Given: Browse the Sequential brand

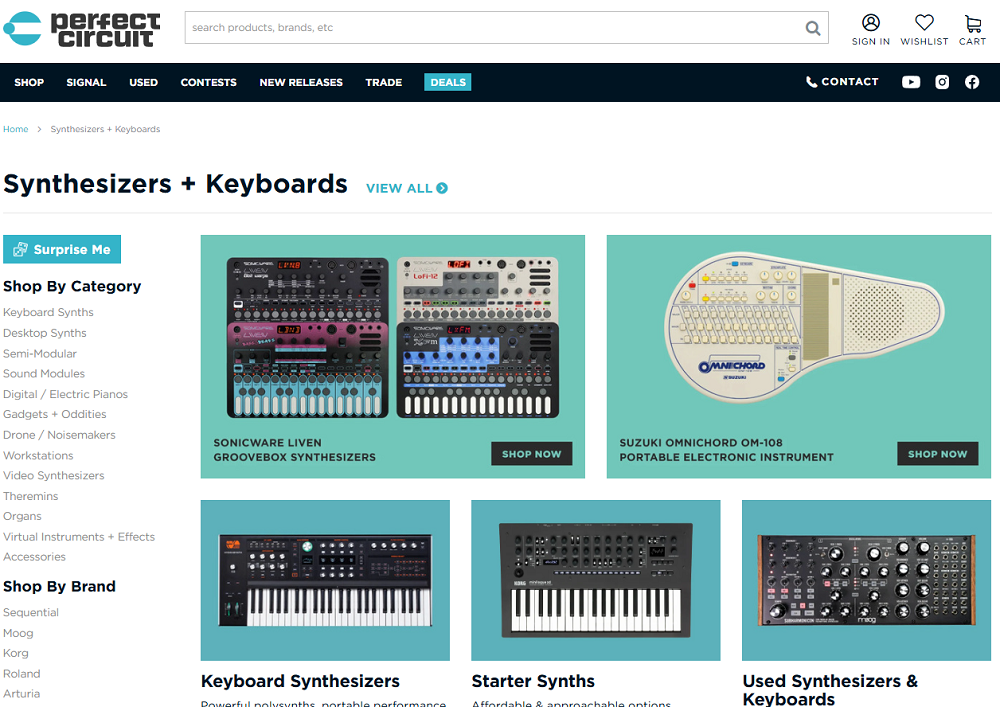Looking at the screenshot, I should [x=31, y=613].
